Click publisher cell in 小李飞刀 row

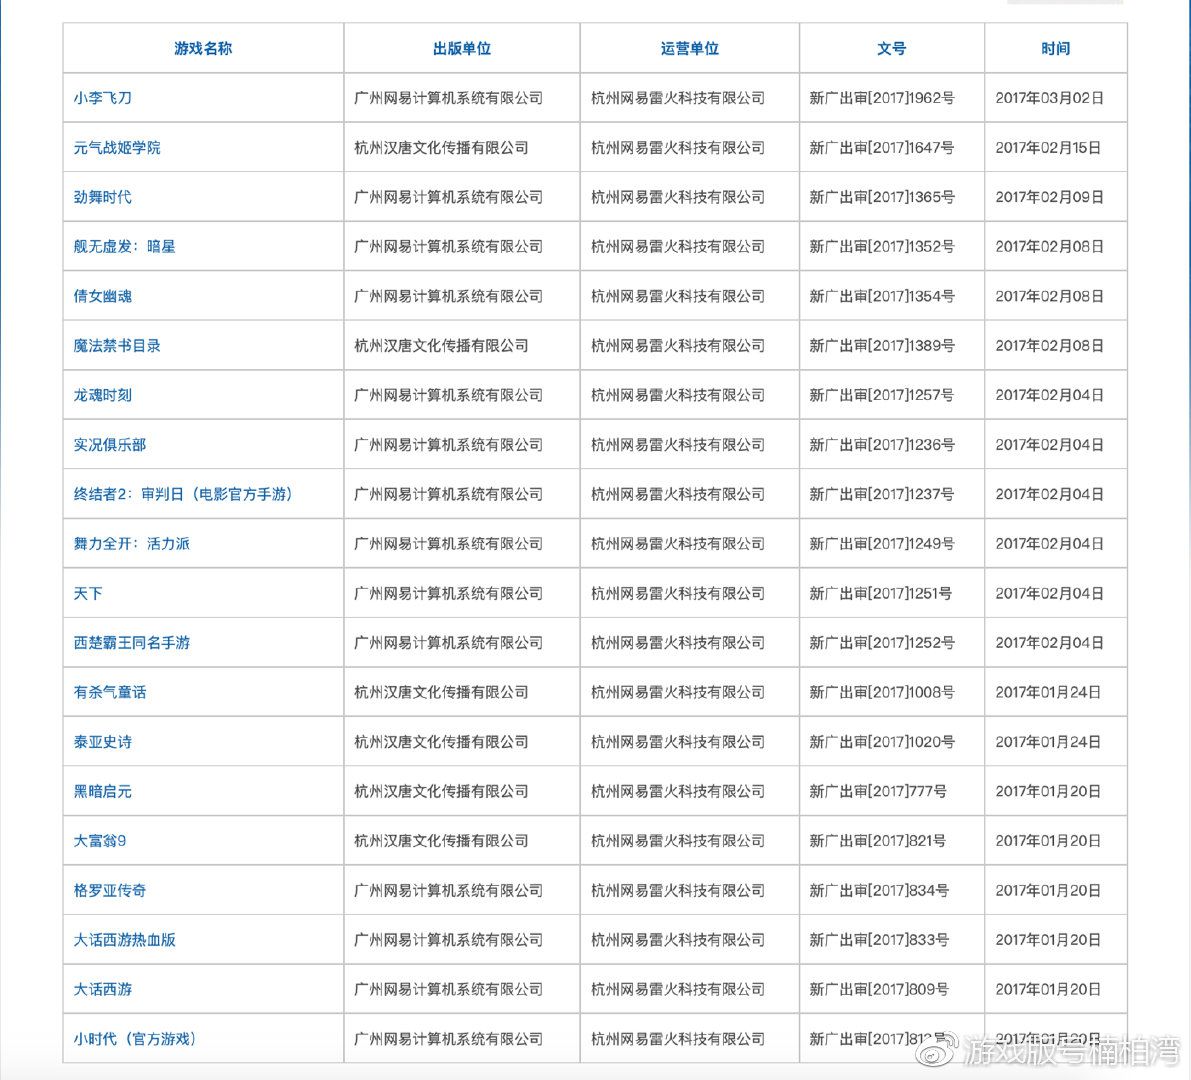pos(462,98)
